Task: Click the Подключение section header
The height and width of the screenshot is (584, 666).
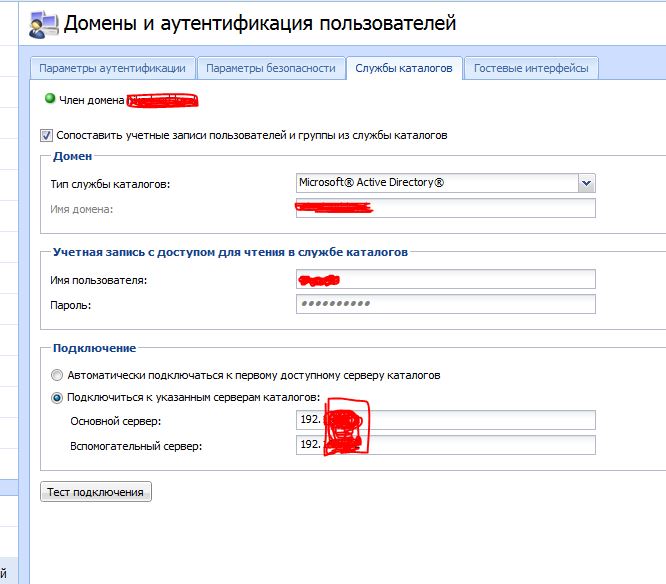Action: click(x=93, y=348)
